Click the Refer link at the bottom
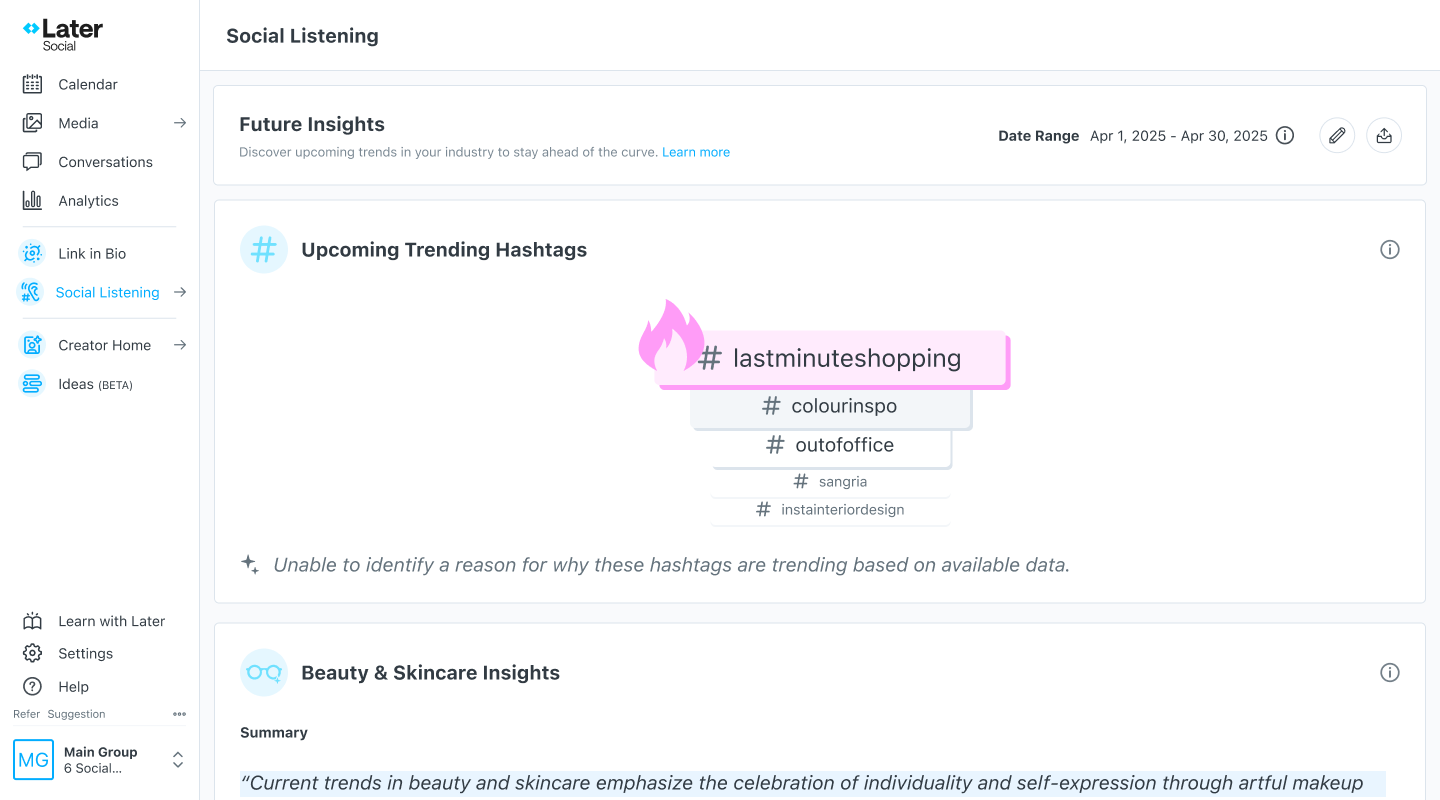This screenshot has height=800, width=1440. 26,713
